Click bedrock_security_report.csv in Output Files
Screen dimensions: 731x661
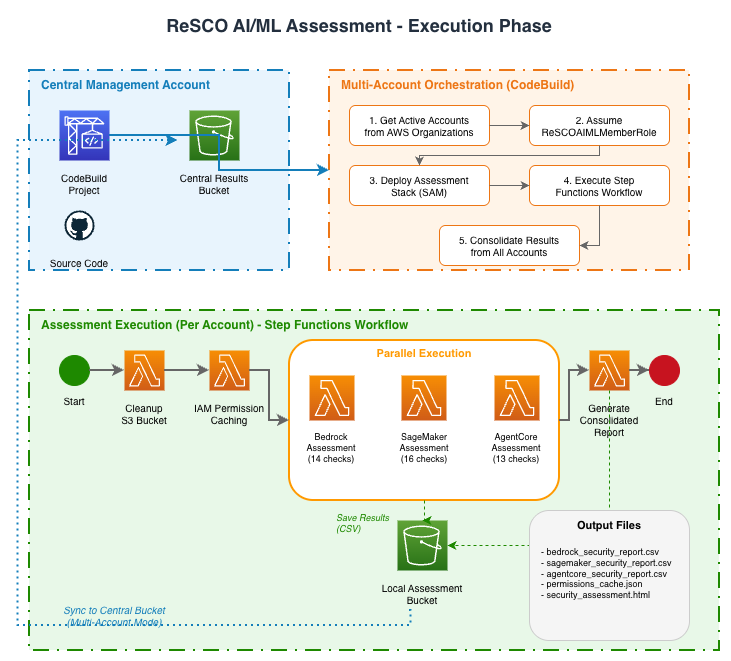(x=602, y=552)
